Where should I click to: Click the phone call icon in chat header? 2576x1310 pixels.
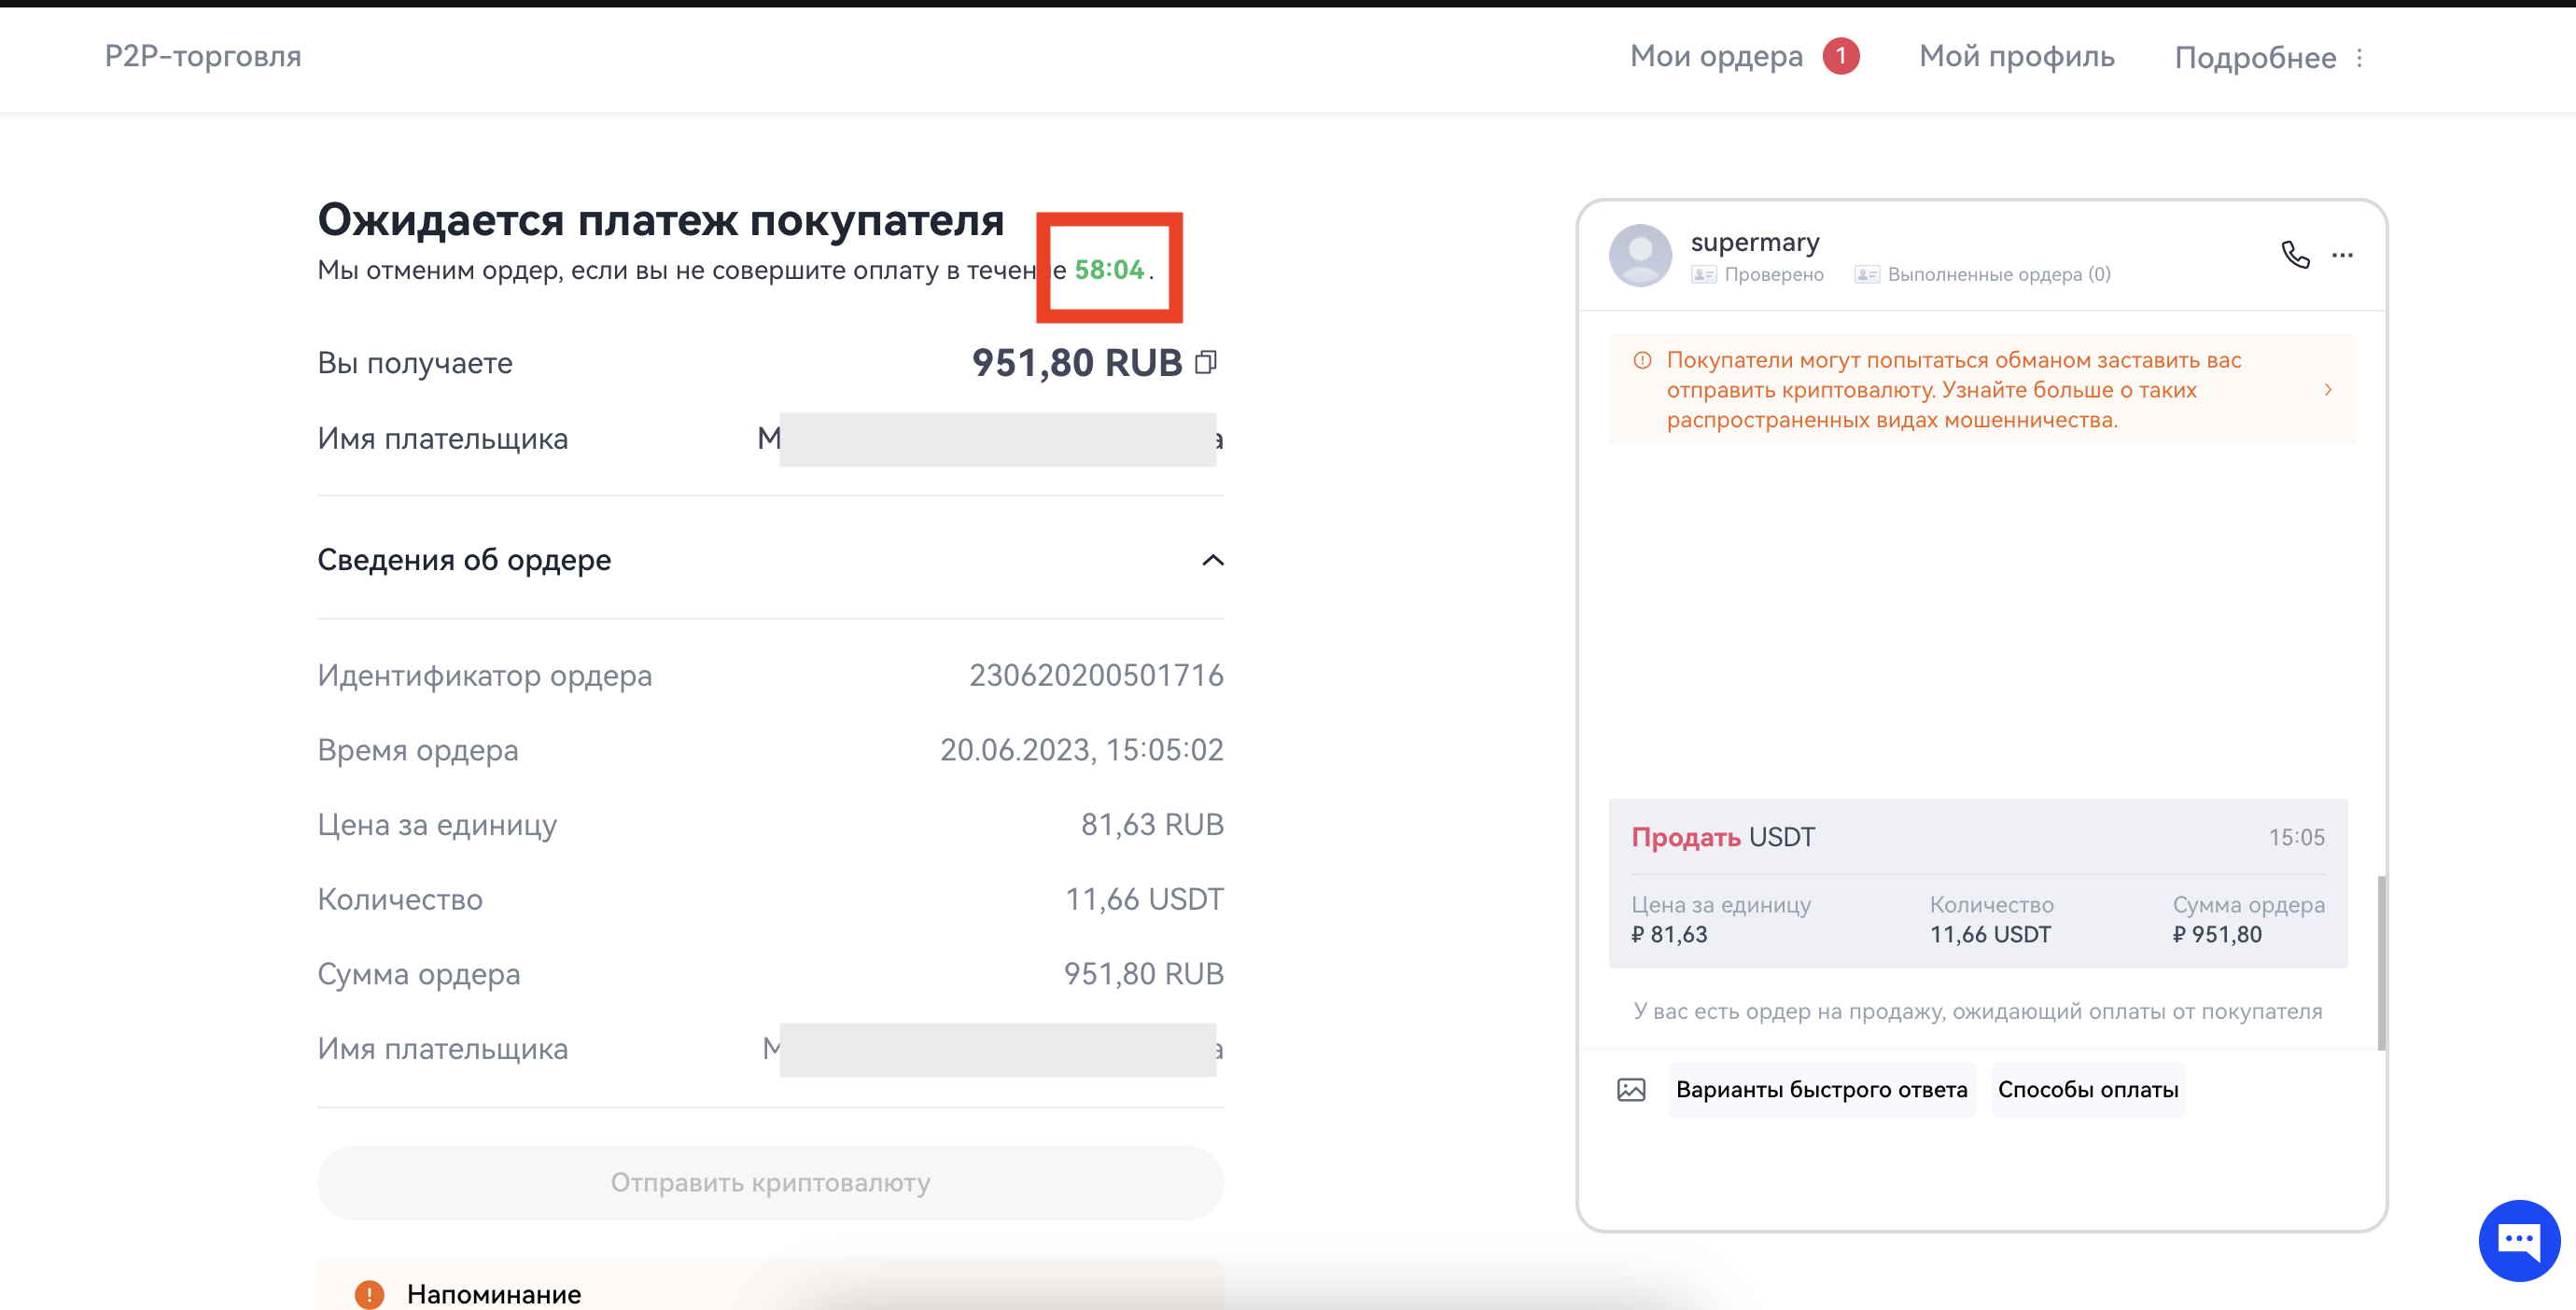(x=2295, y=255)
